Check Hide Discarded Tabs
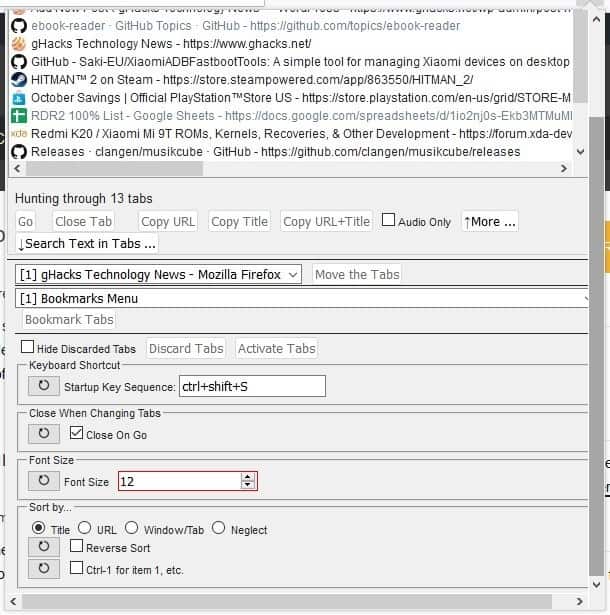Viewport: 610px width, 615px height. [27, 347]
